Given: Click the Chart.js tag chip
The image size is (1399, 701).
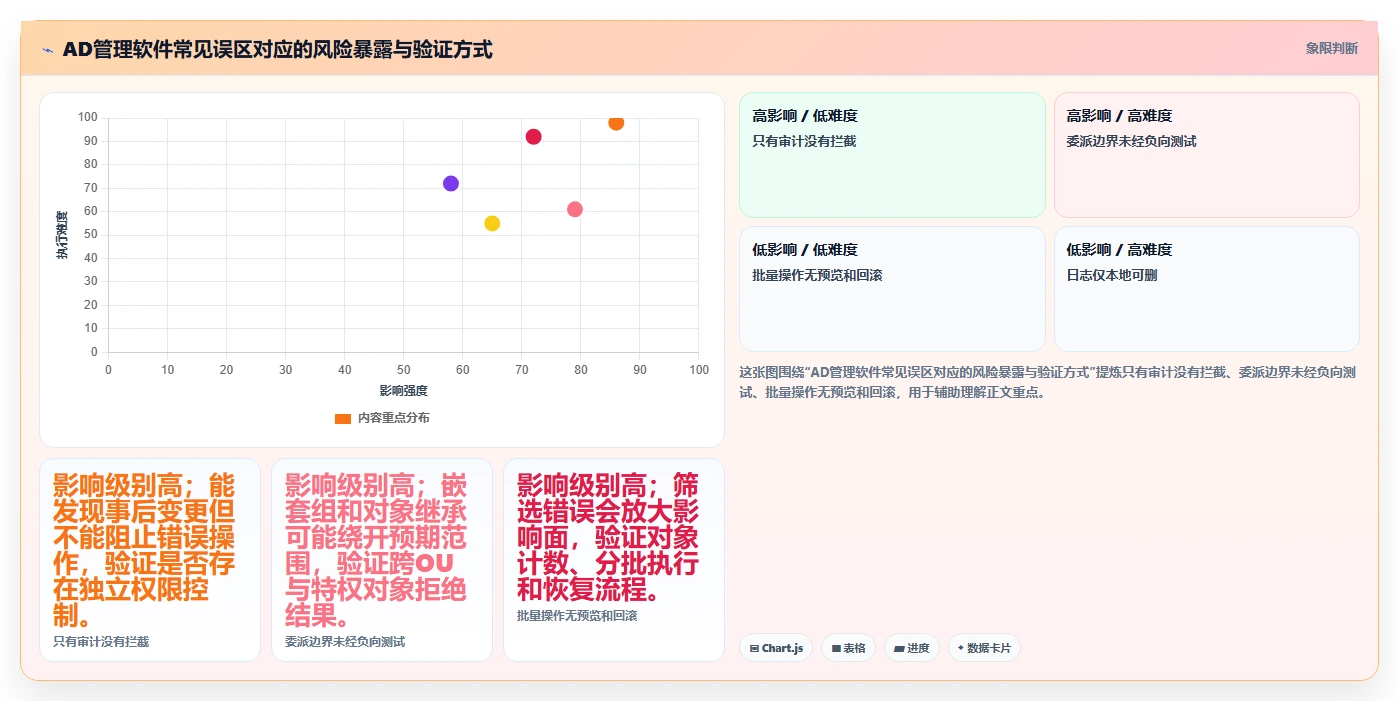Looking at the screenshot, I should click(776, 648).
